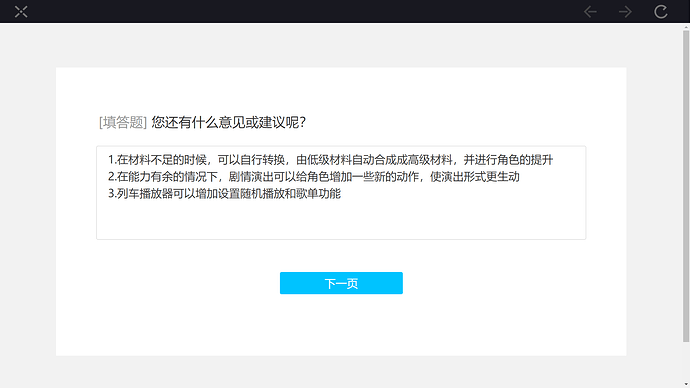Go back using the left arrow icon
This screenshot has width=690, height=388.
click(x=590, y=11)
